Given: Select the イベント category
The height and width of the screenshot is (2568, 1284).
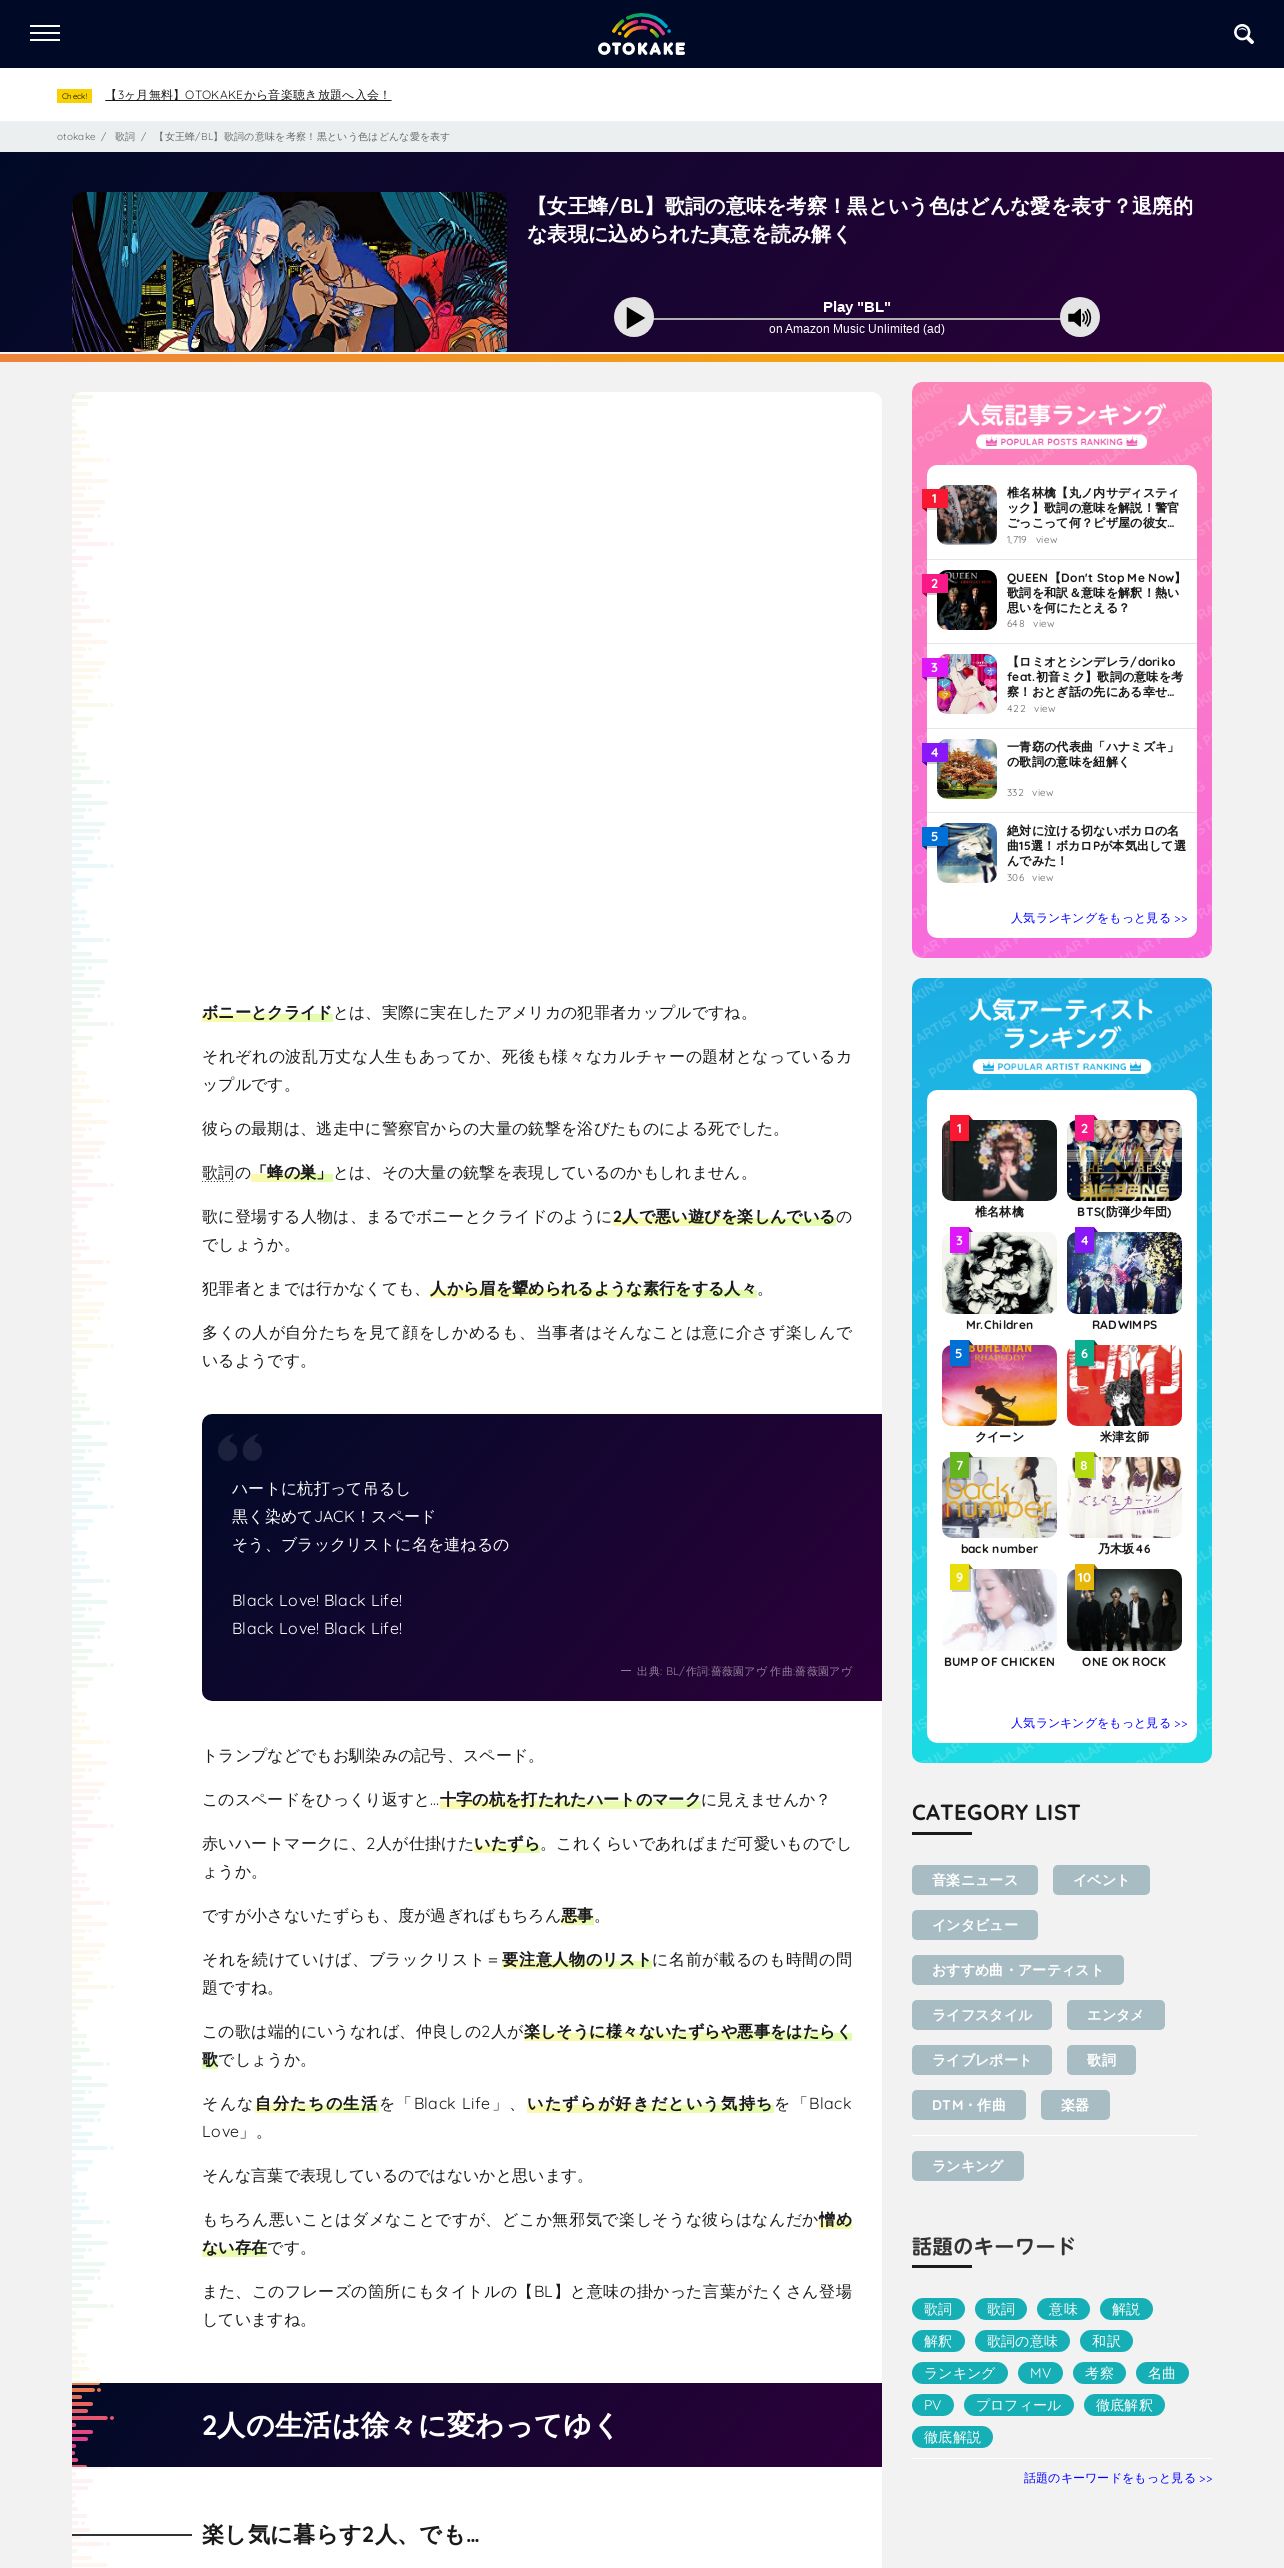Looking at the screenshot, I should [1101, 1880].
